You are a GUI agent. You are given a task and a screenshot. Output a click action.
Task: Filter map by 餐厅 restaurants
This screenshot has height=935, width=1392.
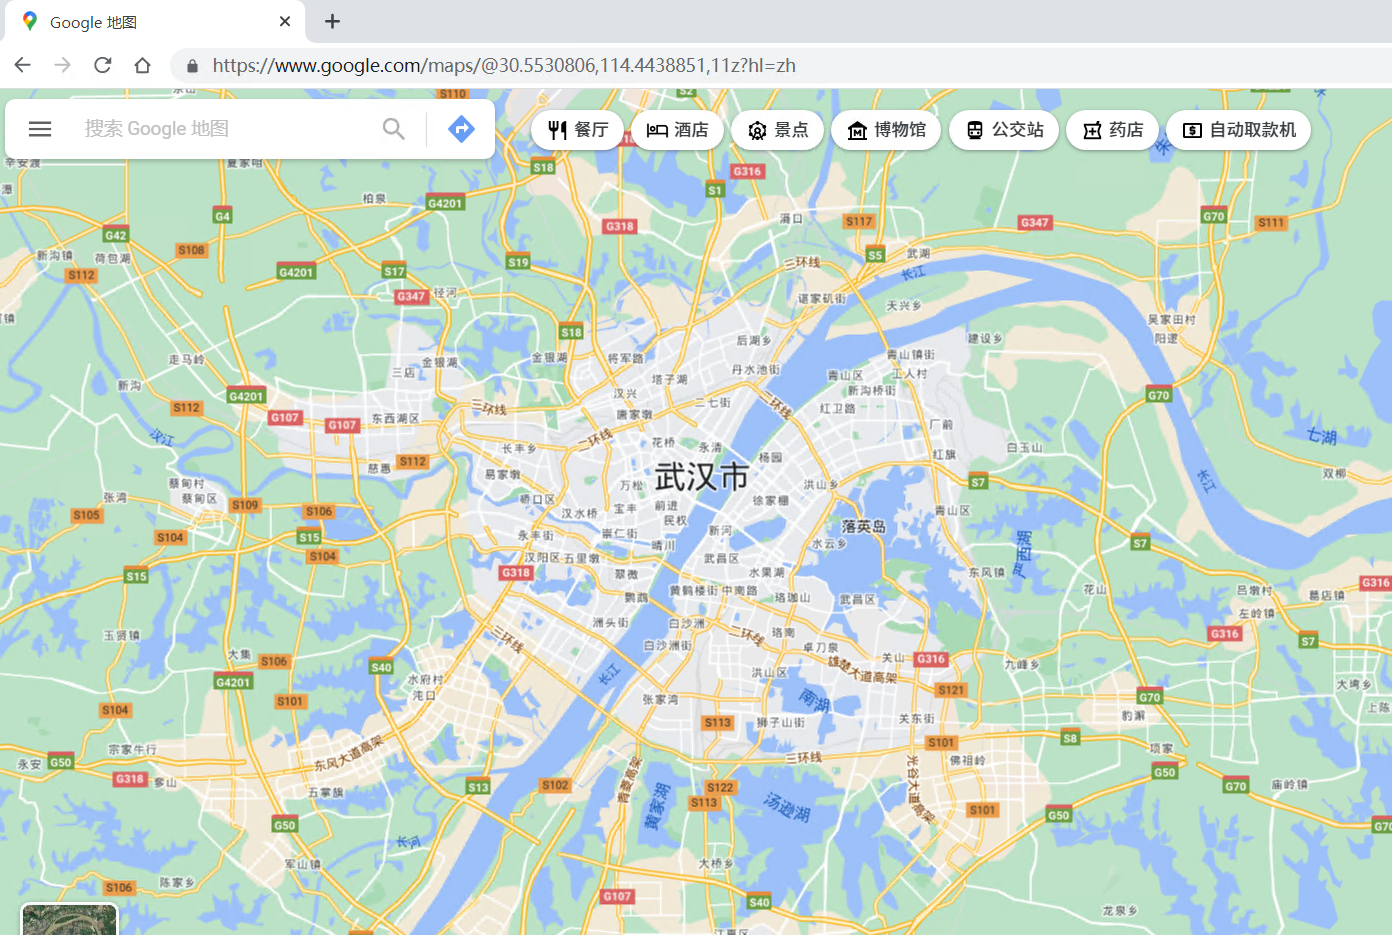coord(578,130)
